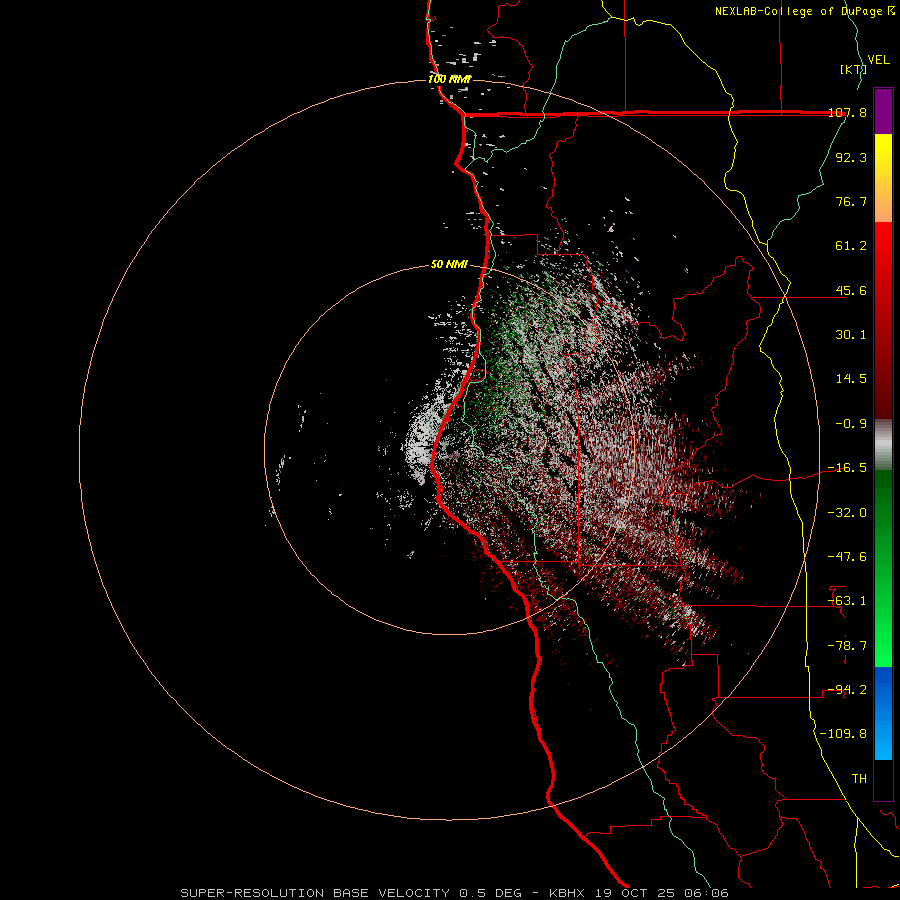
Task: Select the -94.2 velocity scale value
Action: (x=848, y=690)
